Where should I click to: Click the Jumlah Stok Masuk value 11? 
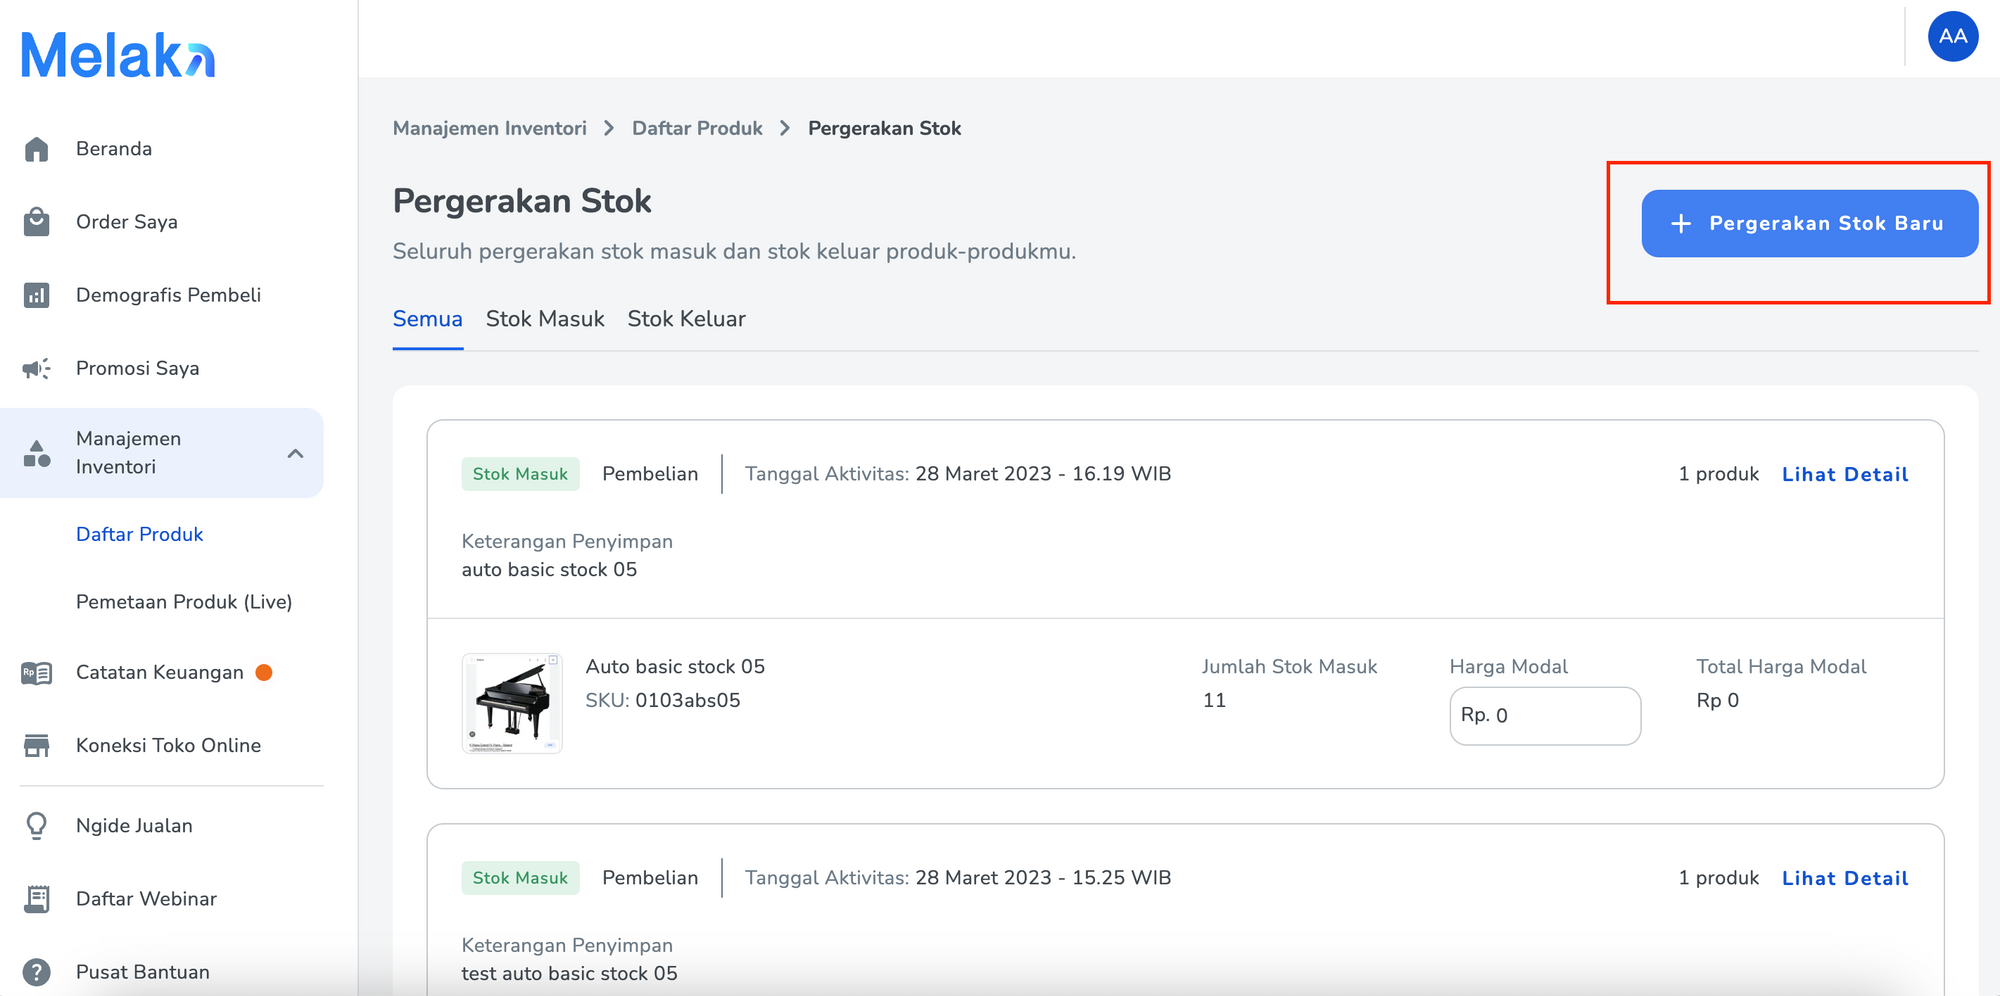coord(1214,701)
